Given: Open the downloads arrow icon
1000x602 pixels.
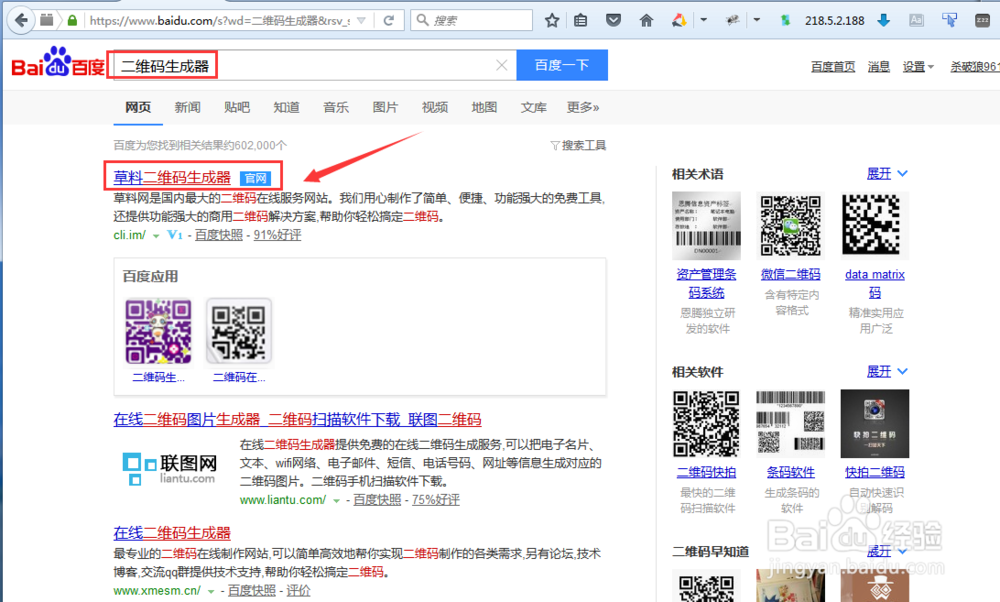Looking at the screenshot, I should coord(883,20).
